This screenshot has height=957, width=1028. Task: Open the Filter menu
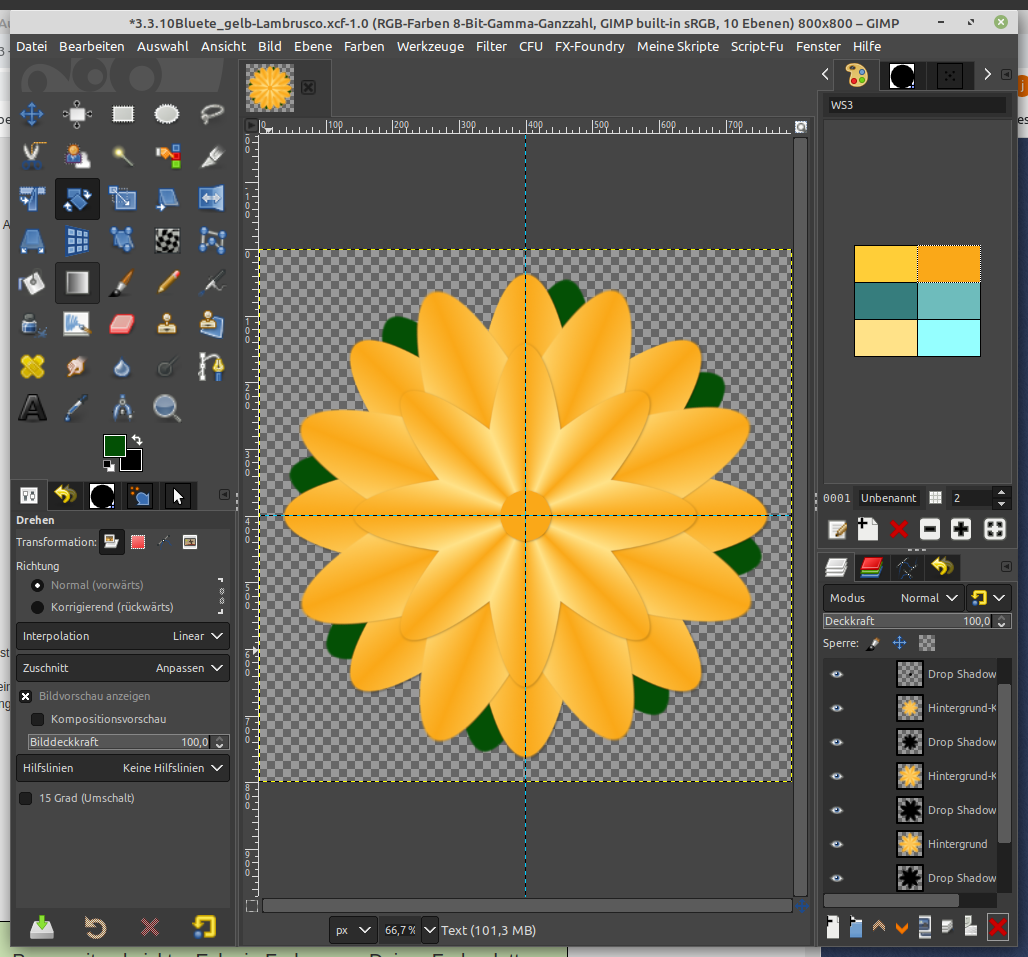point(491,46)
